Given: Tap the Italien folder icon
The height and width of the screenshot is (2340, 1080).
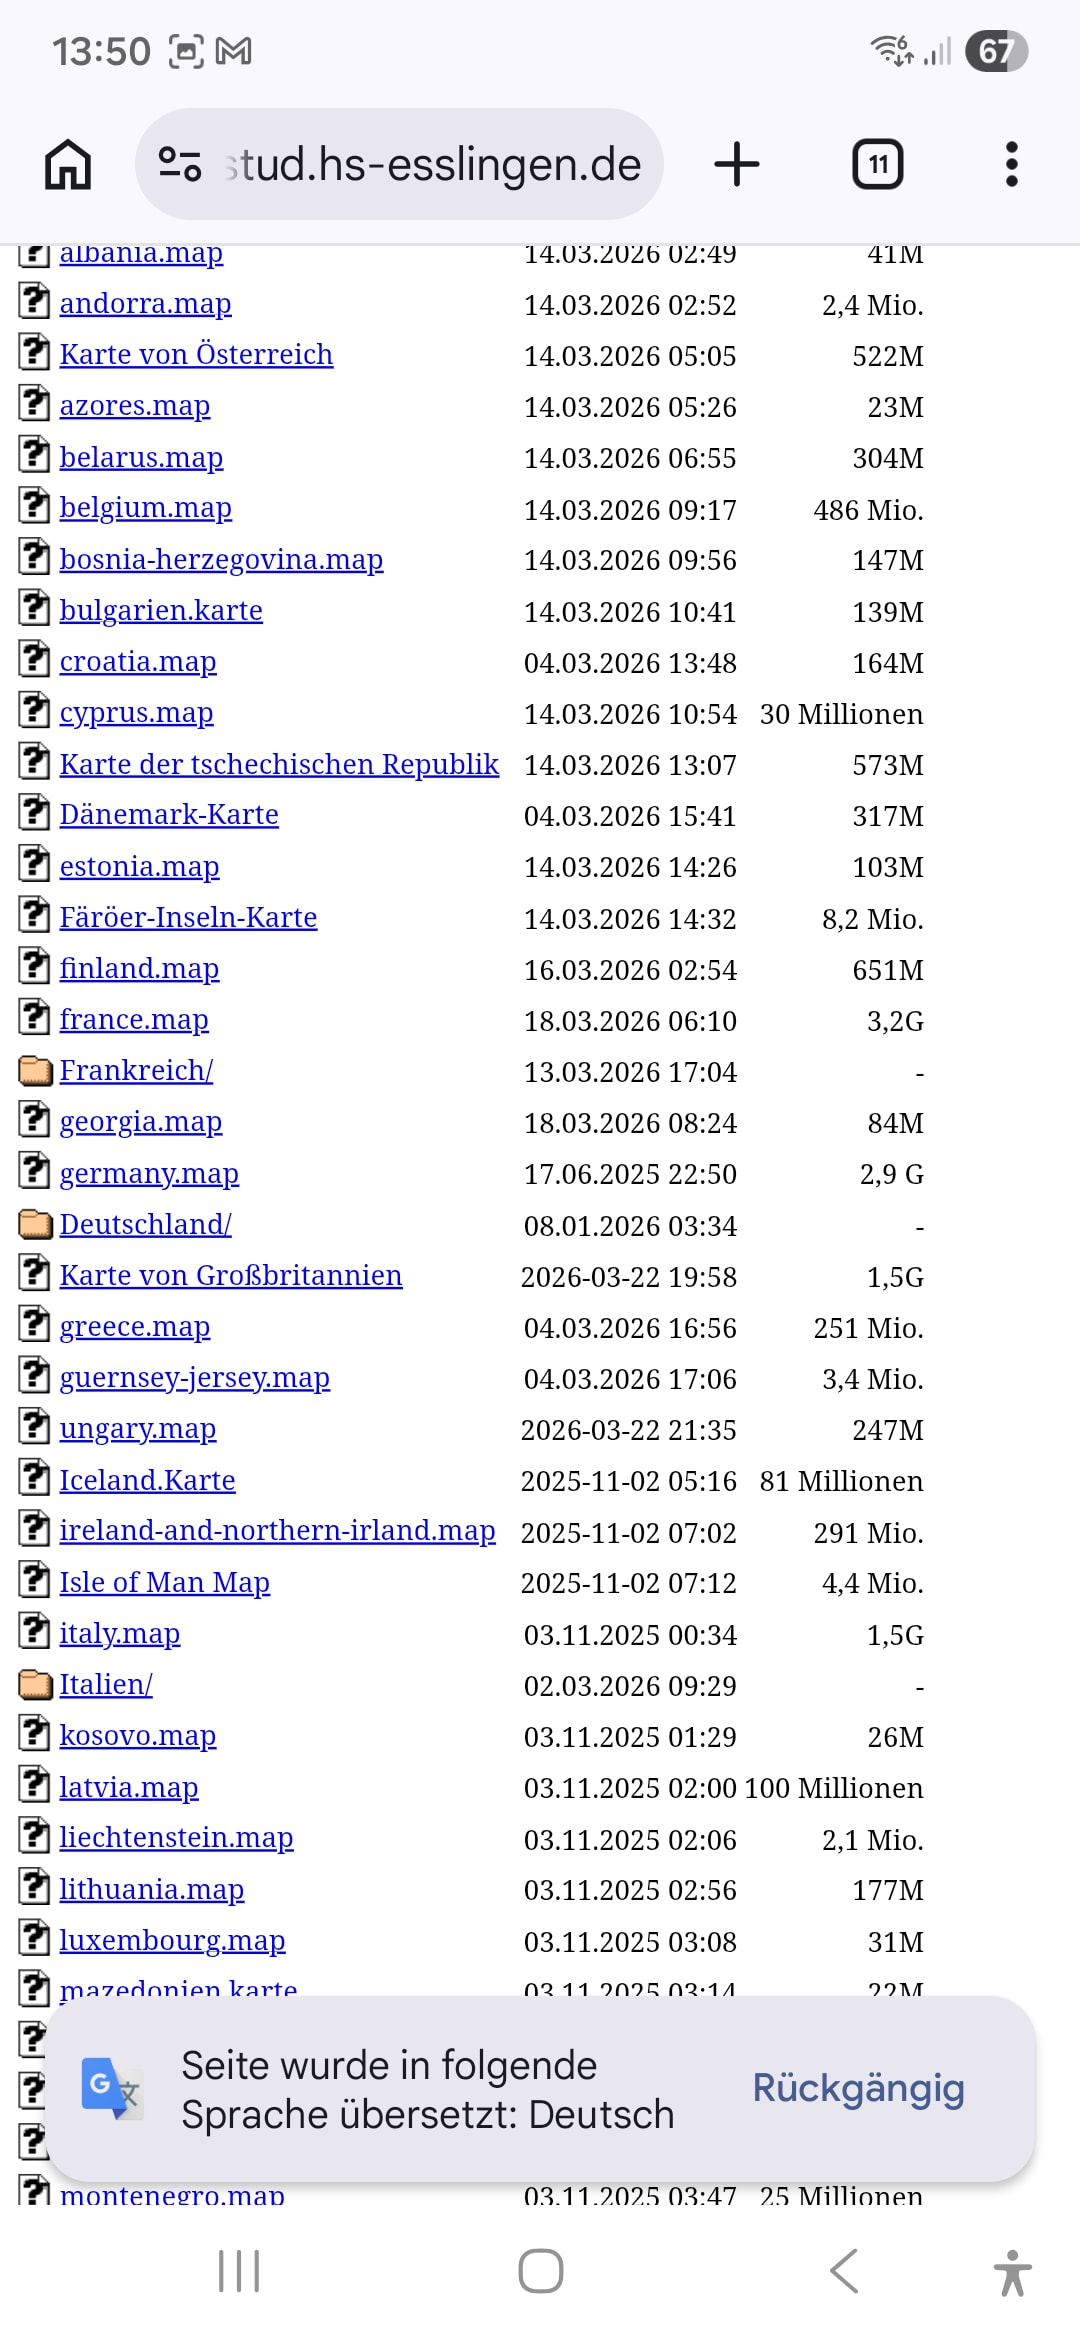Looking at the screenshot, I should coord(35,1685).
